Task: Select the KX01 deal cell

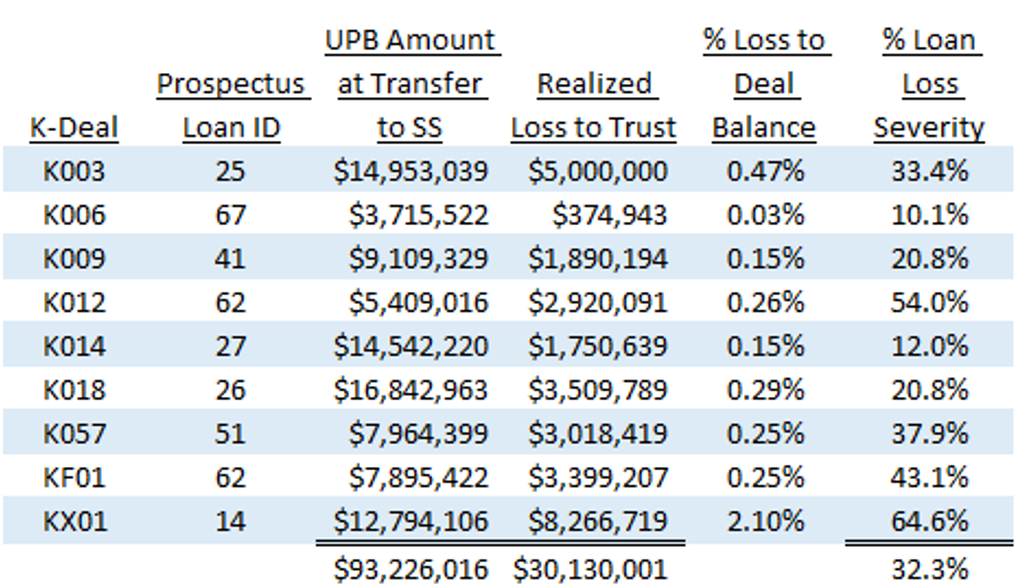Action: 74,521
